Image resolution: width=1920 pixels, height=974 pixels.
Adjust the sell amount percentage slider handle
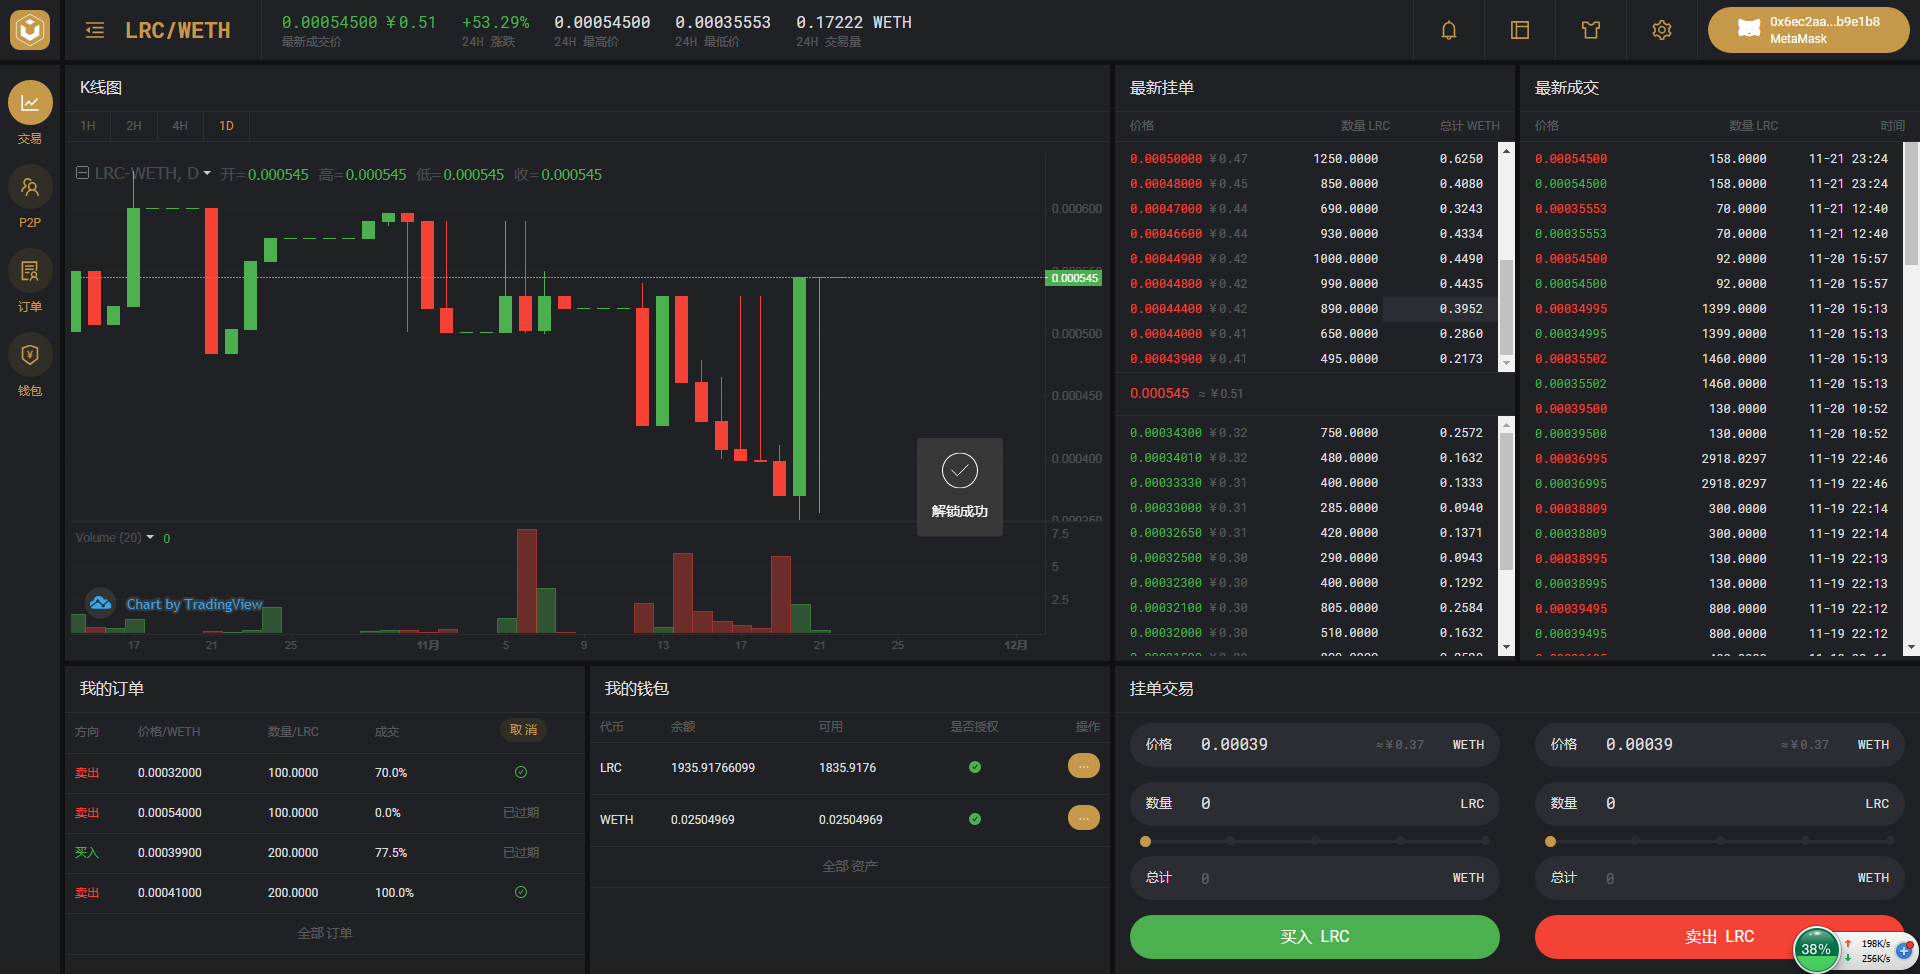1550,841
